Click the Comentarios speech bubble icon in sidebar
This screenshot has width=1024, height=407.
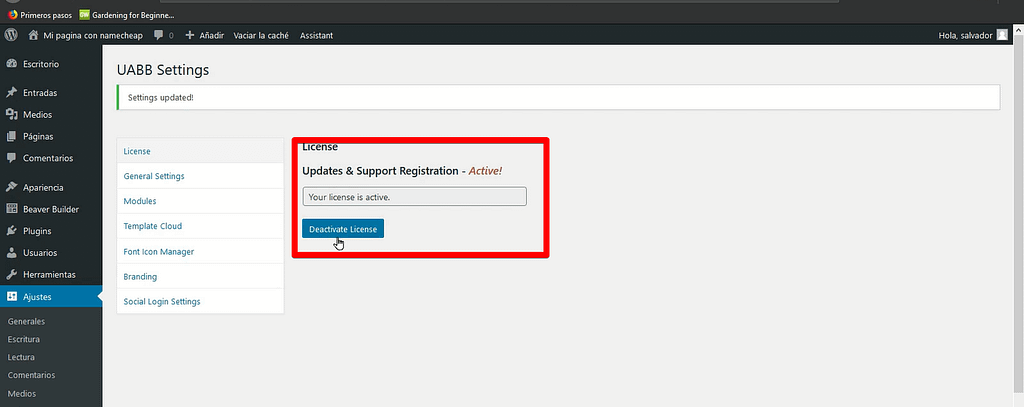coord(11,158)
